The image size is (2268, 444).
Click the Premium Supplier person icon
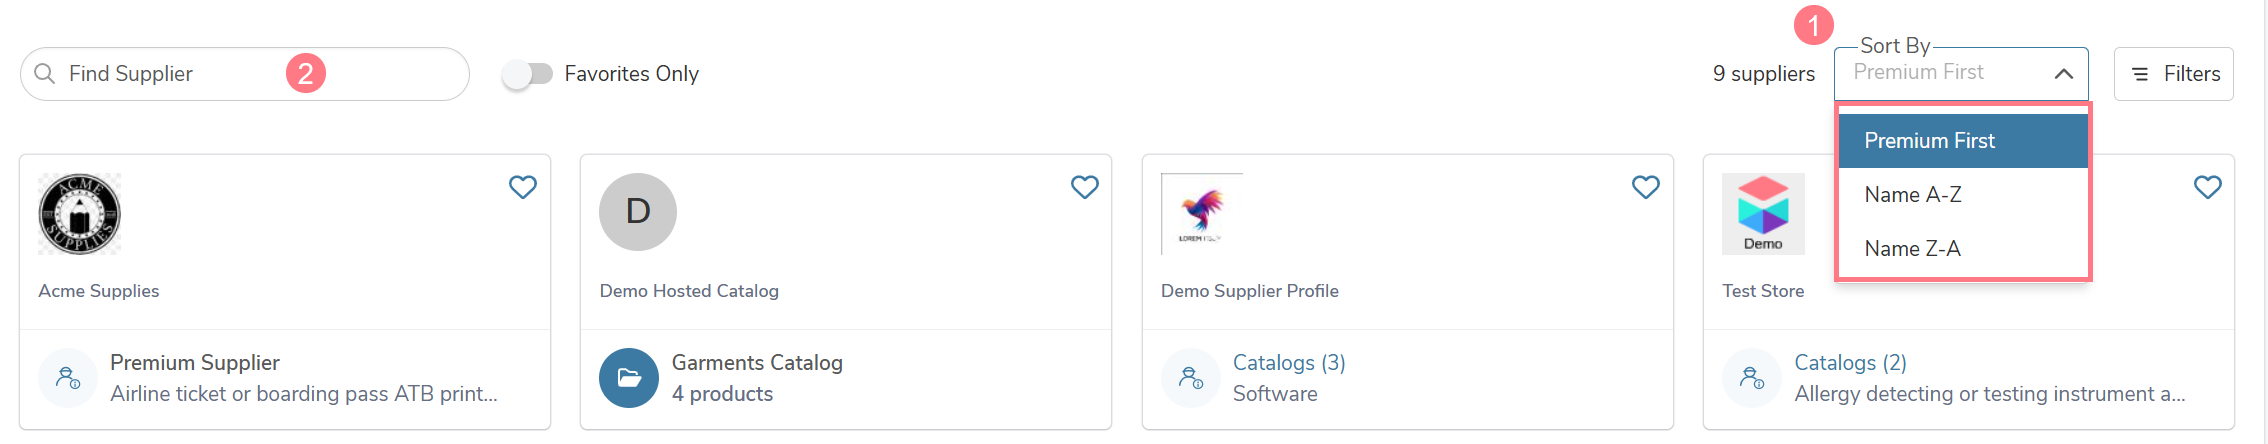point(68,378)
